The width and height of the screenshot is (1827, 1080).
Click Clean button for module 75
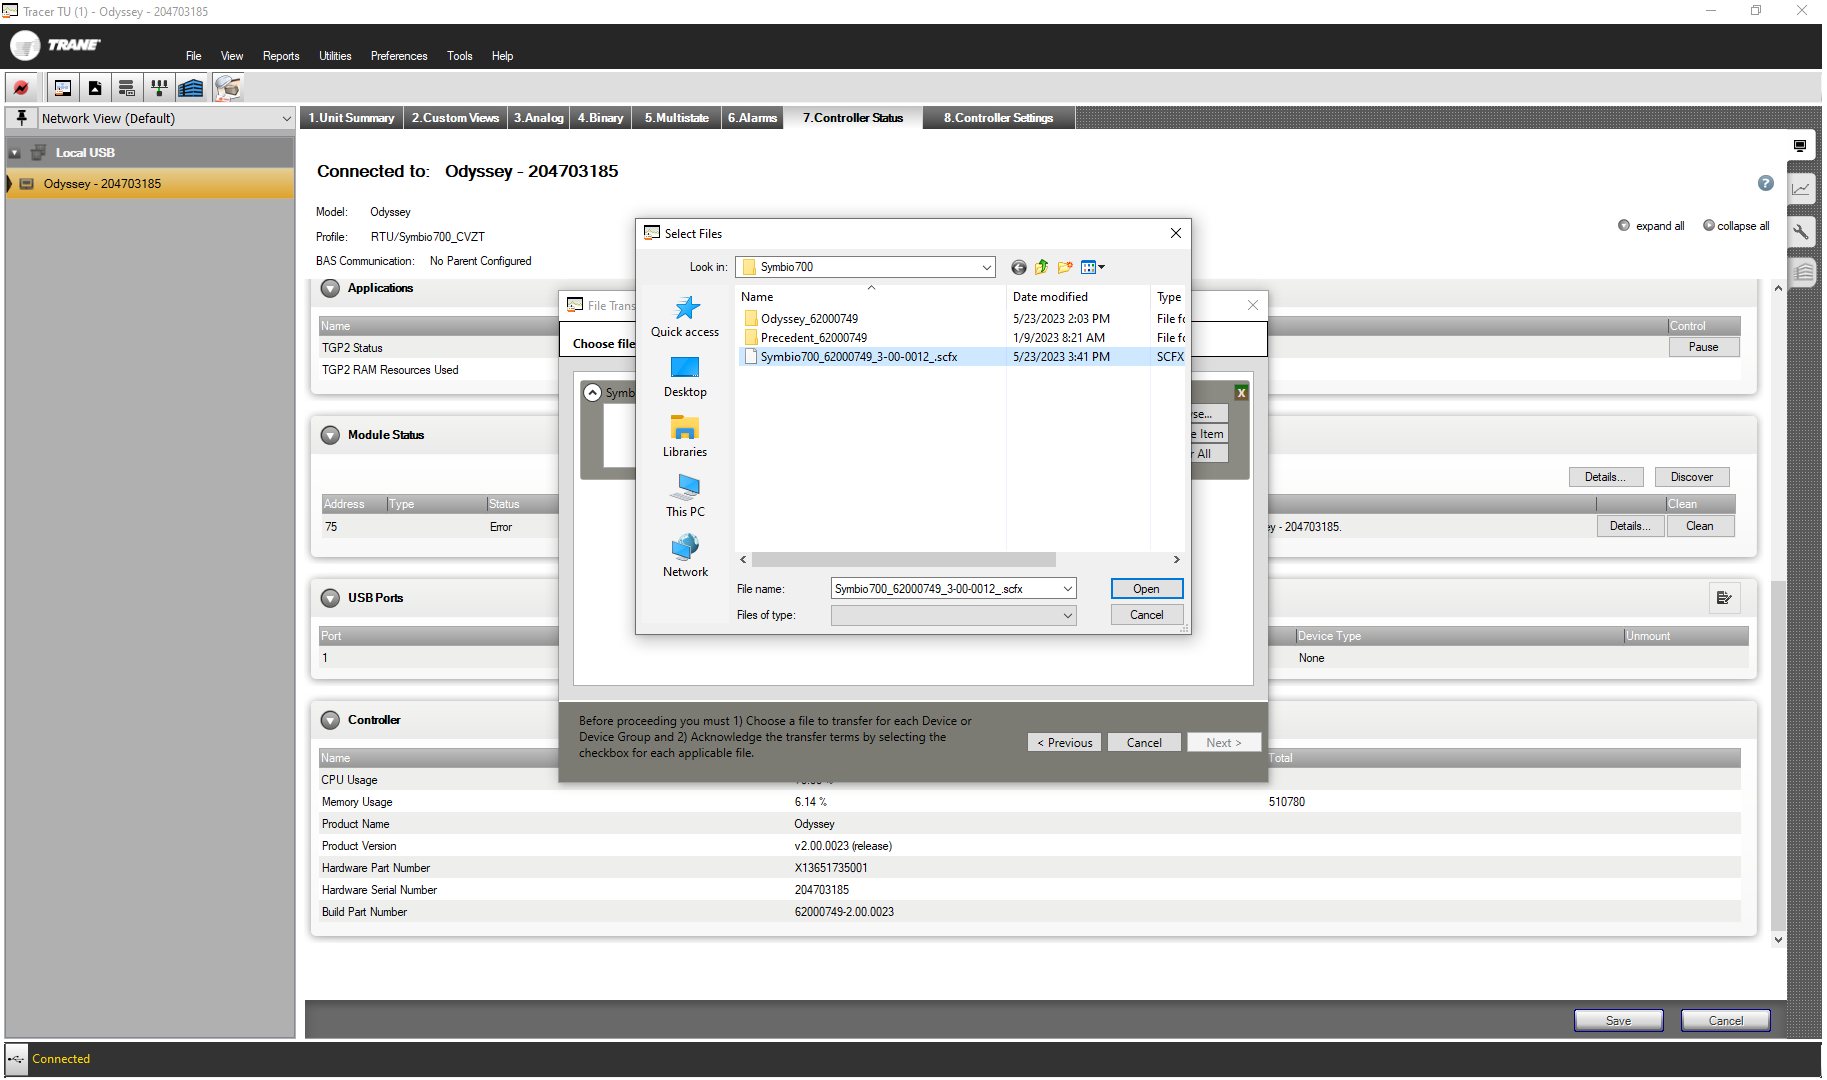coord(1700,526)
